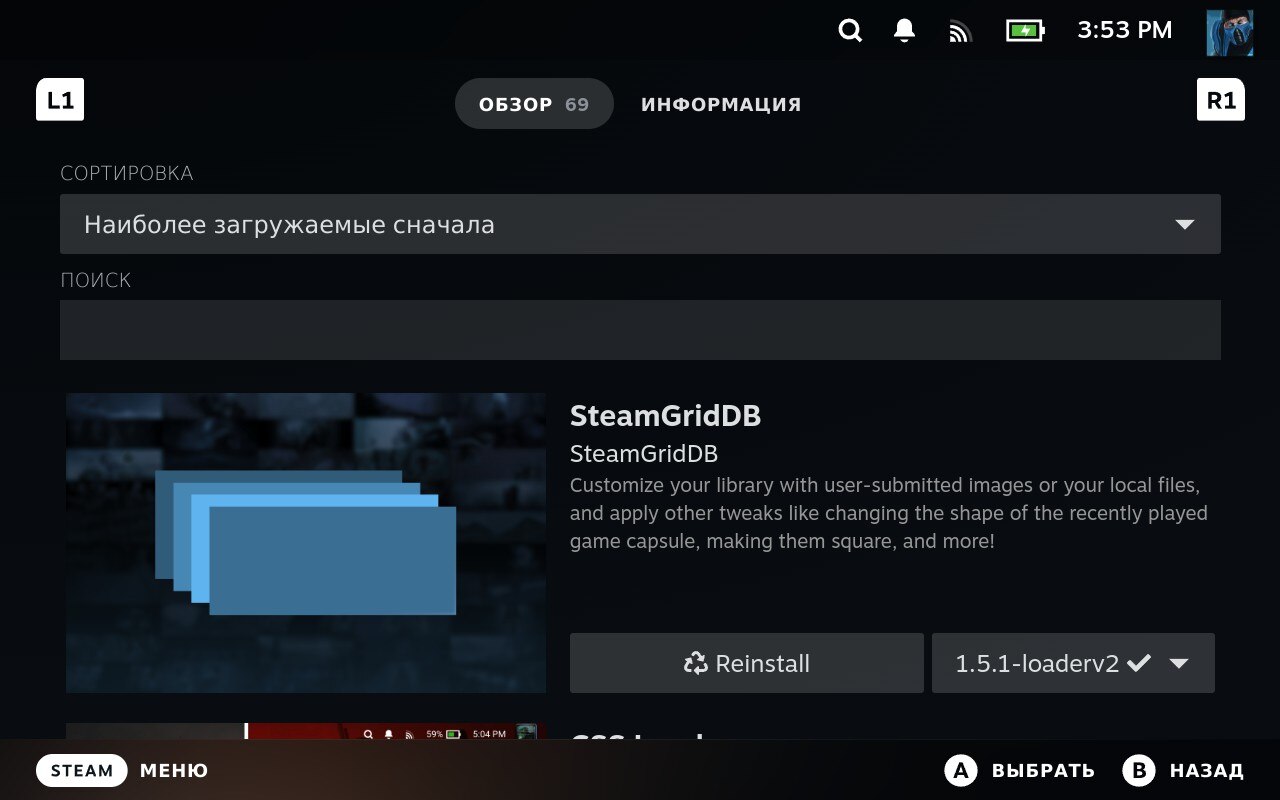Switch to the ОБЗОР tab
Screen dimensions: 1280x800
click(534, 104)
